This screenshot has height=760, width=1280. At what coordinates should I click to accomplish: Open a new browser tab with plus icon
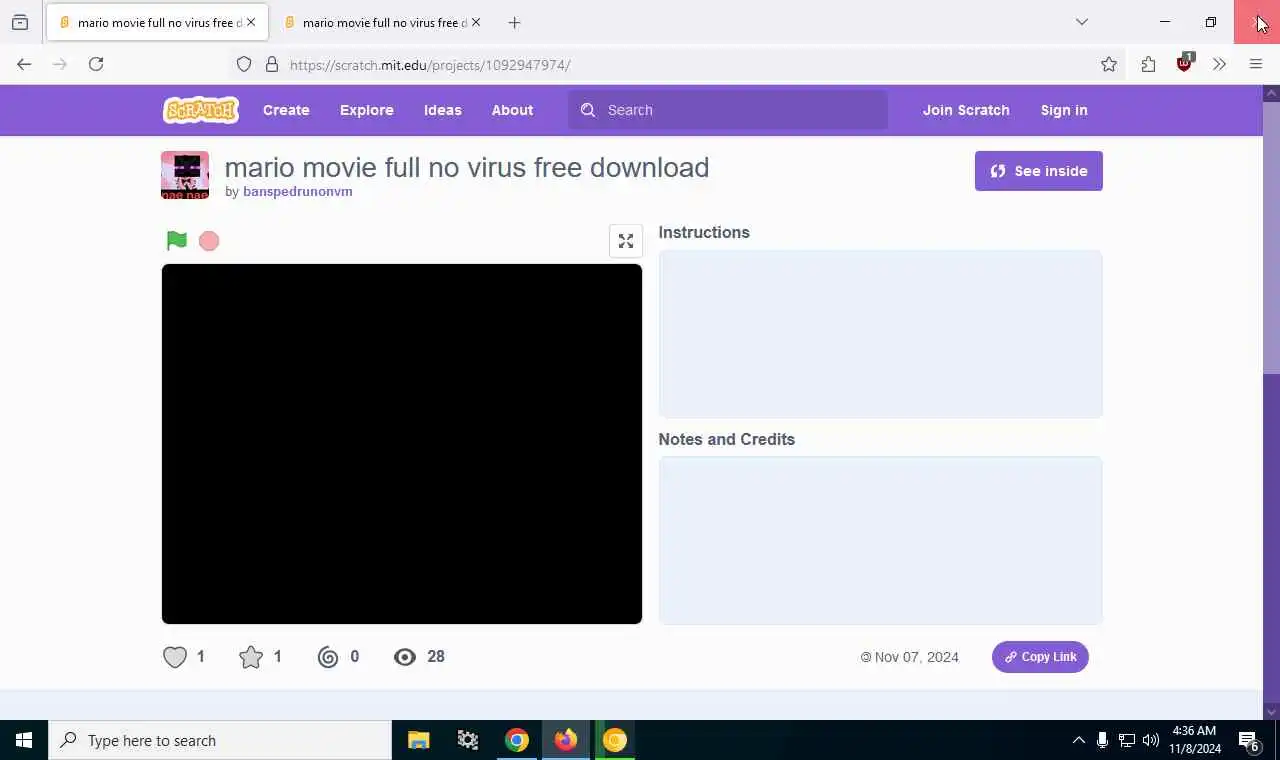[x=514, y=22]
